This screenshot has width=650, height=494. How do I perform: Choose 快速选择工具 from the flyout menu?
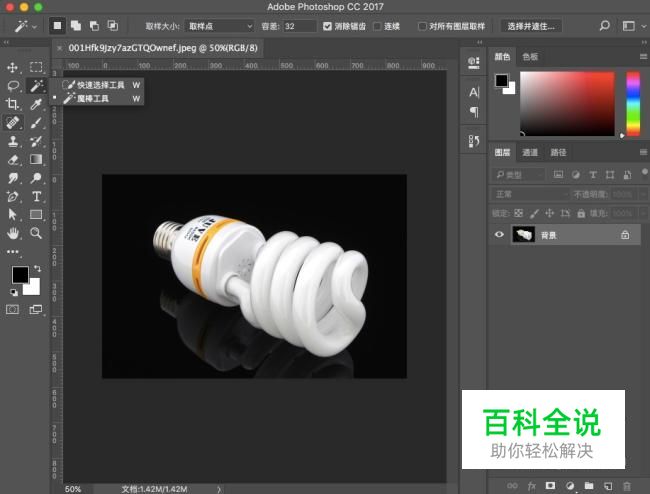coord(100,85)
